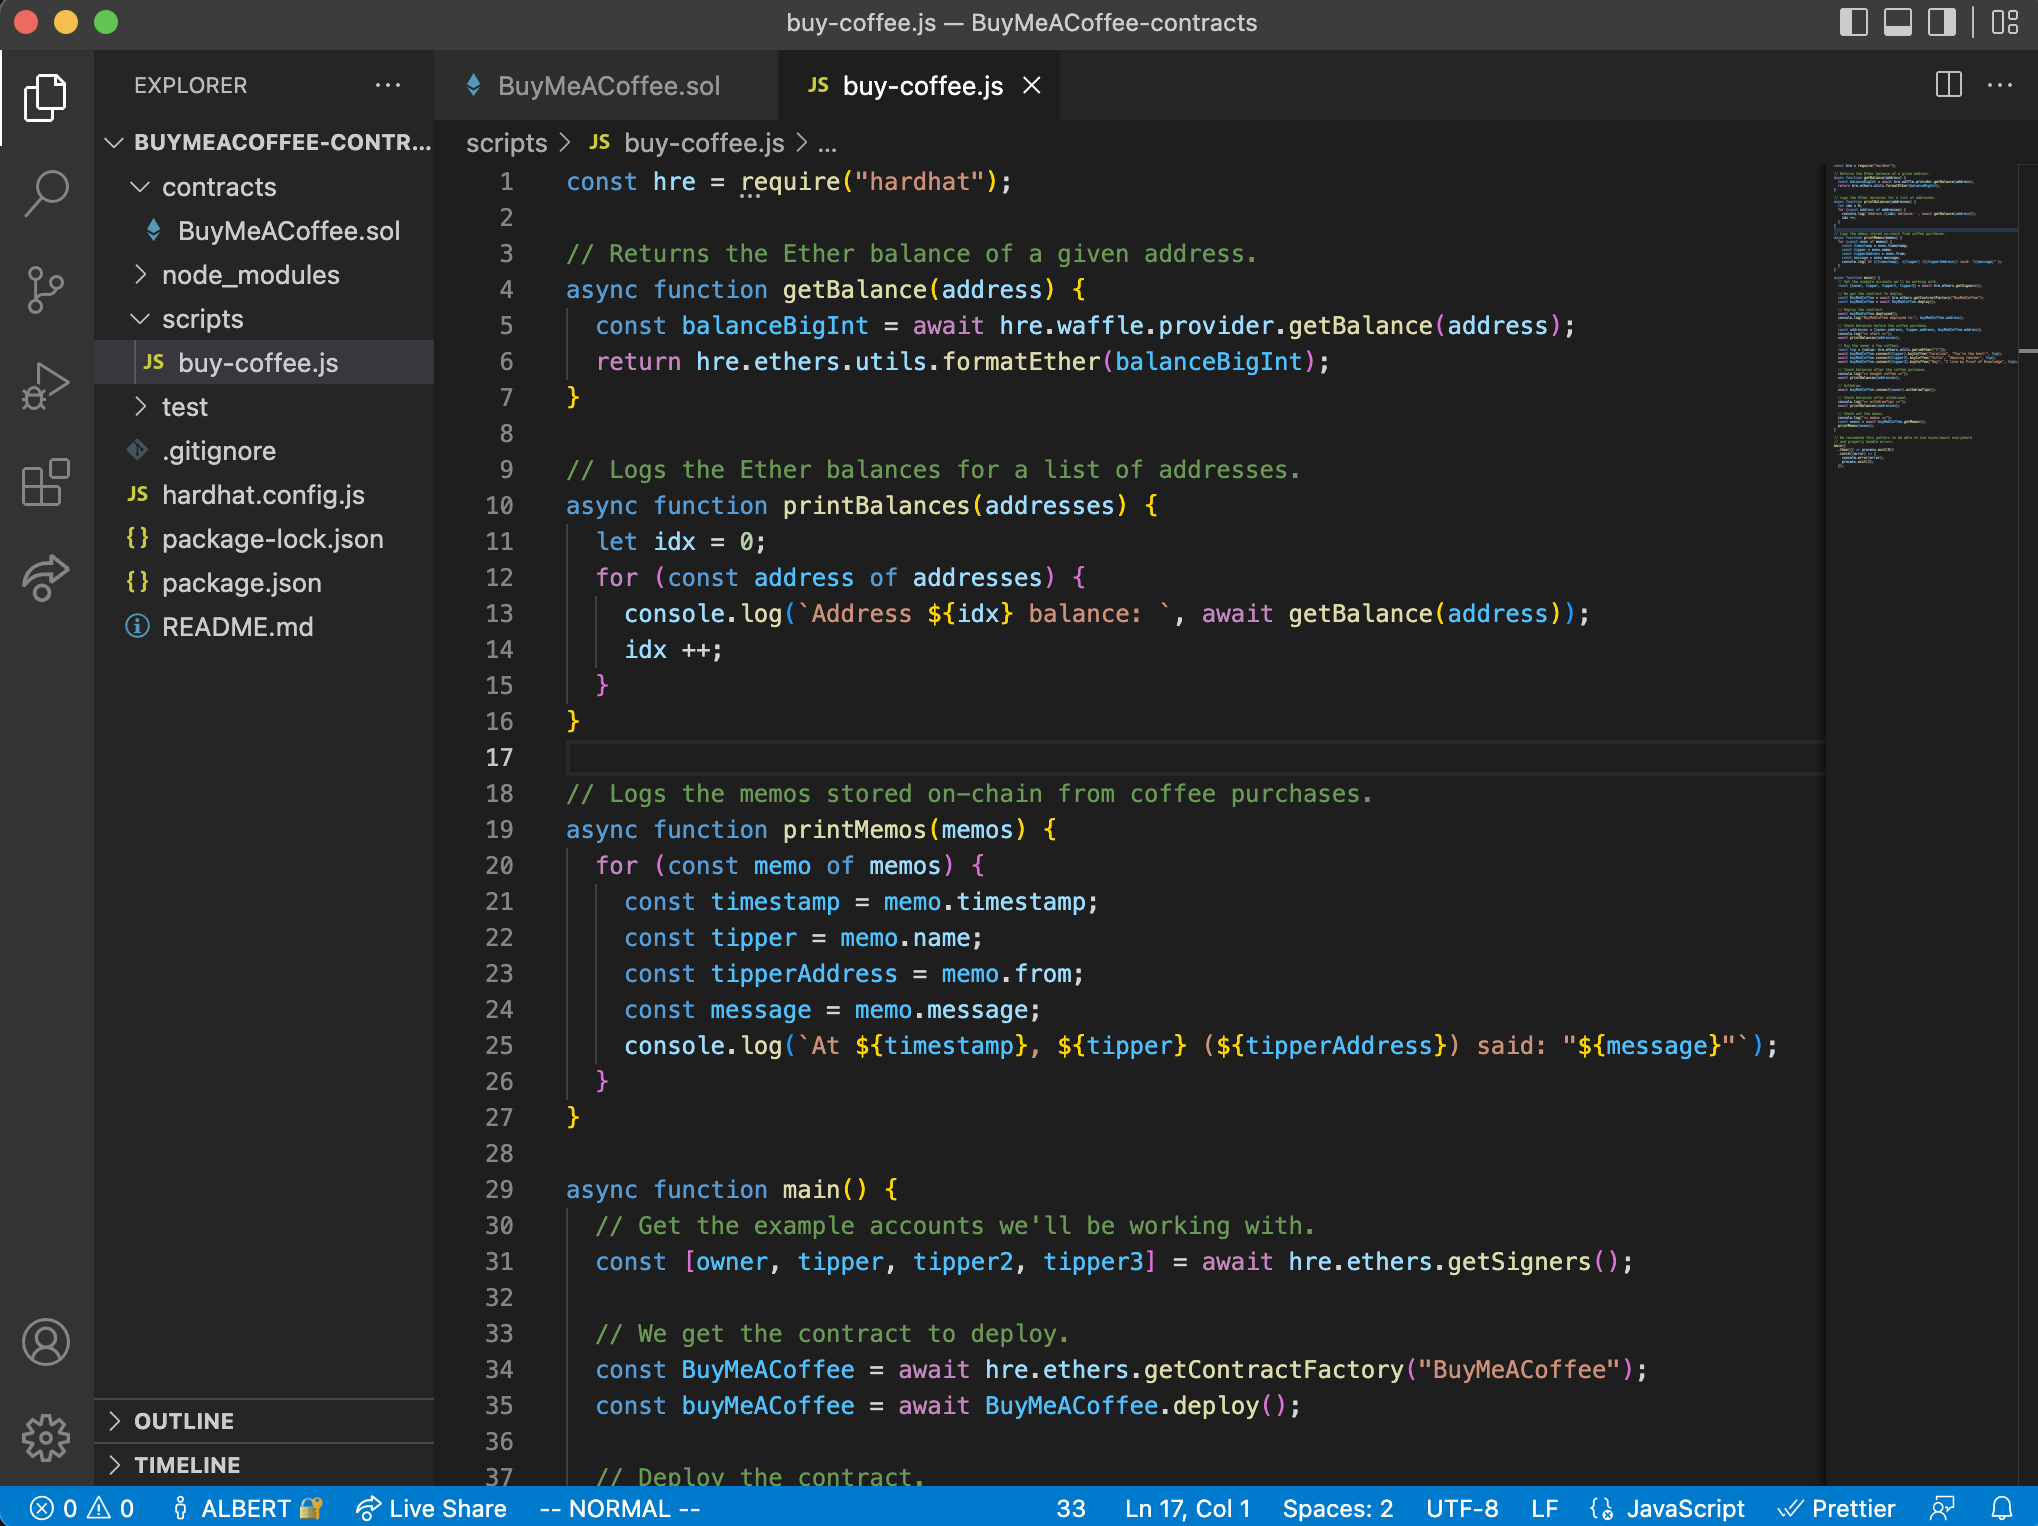Click the 33 status bar item
Viewport: 2038px width, 1526px height.
click(x=1071, y=1508)
